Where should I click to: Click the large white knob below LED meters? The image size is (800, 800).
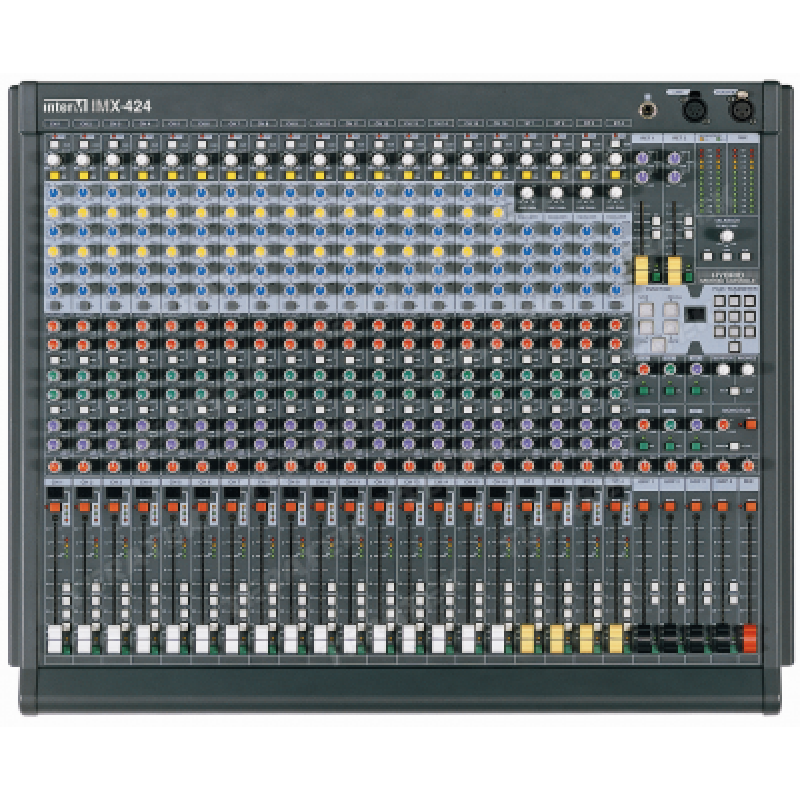tap(727, 236)
